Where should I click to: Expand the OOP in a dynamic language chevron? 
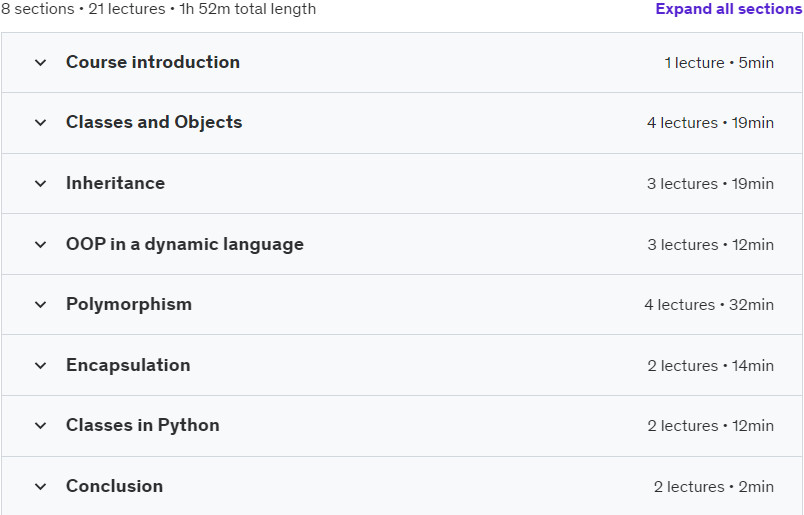[x=41, y=245]
